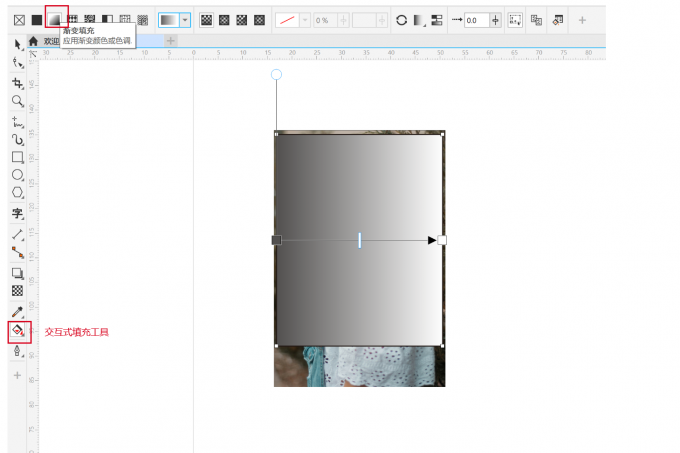Select the Outline pen tool
The width and height of the screenshot is (680, 453).
pos(17,351)
